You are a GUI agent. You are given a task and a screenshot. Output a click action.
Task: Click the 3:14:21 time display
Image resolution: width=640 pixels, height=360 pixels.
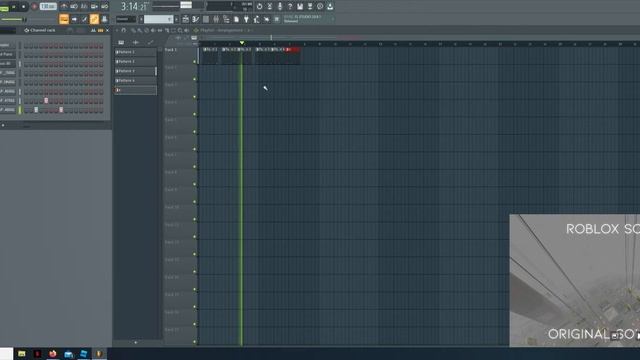[x=133, y=7]
